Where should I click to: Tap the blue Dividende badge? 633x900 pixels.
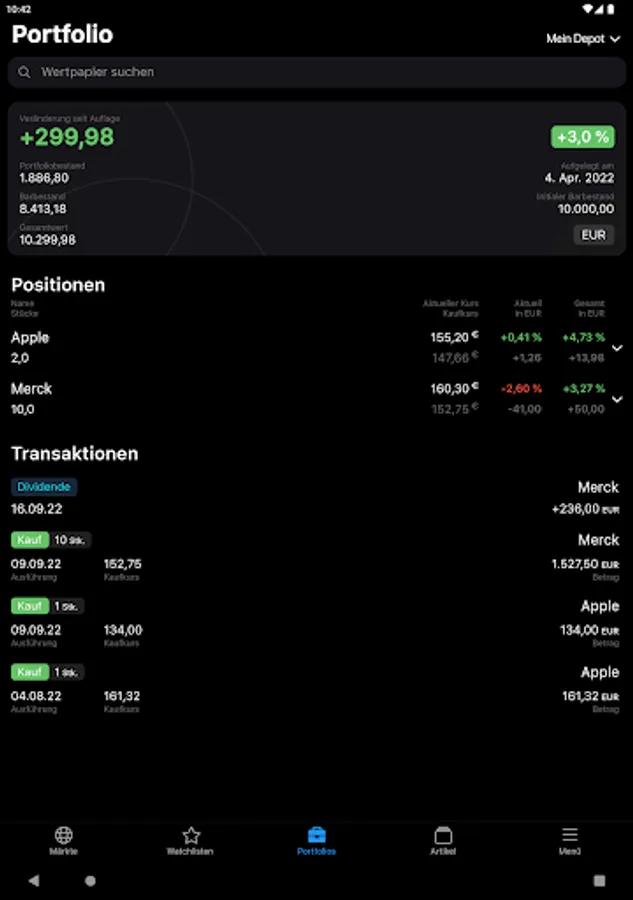pyautogui.click(x=43, y=486)
